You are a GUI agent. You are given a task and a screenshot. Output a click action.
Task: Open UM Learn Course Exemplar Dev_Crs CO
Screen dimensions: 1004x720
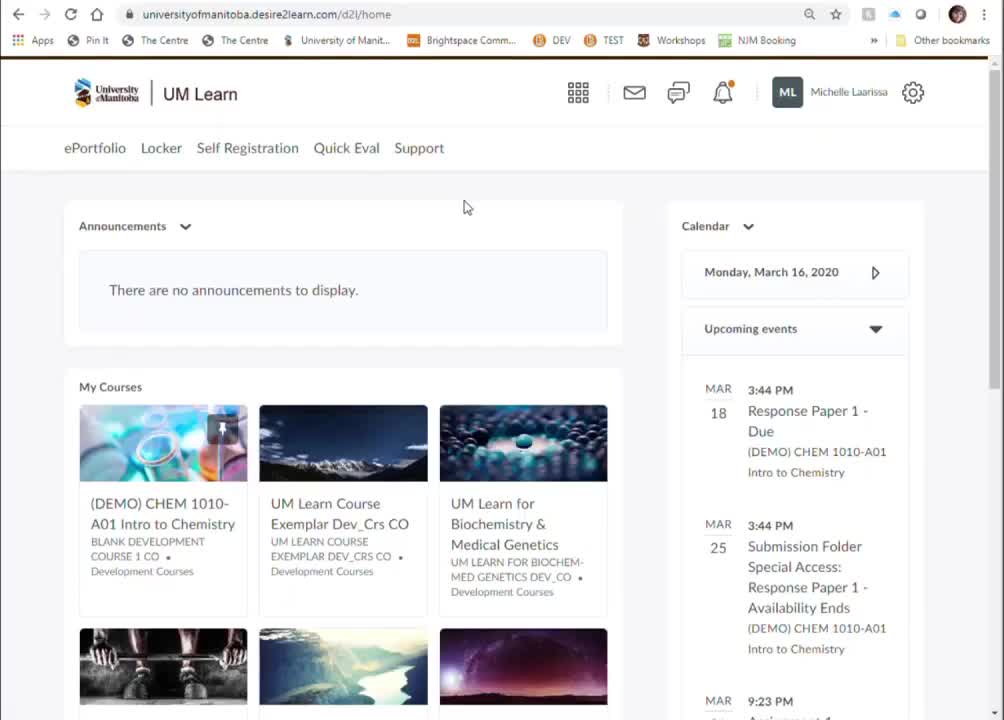(x=339, y=514)
